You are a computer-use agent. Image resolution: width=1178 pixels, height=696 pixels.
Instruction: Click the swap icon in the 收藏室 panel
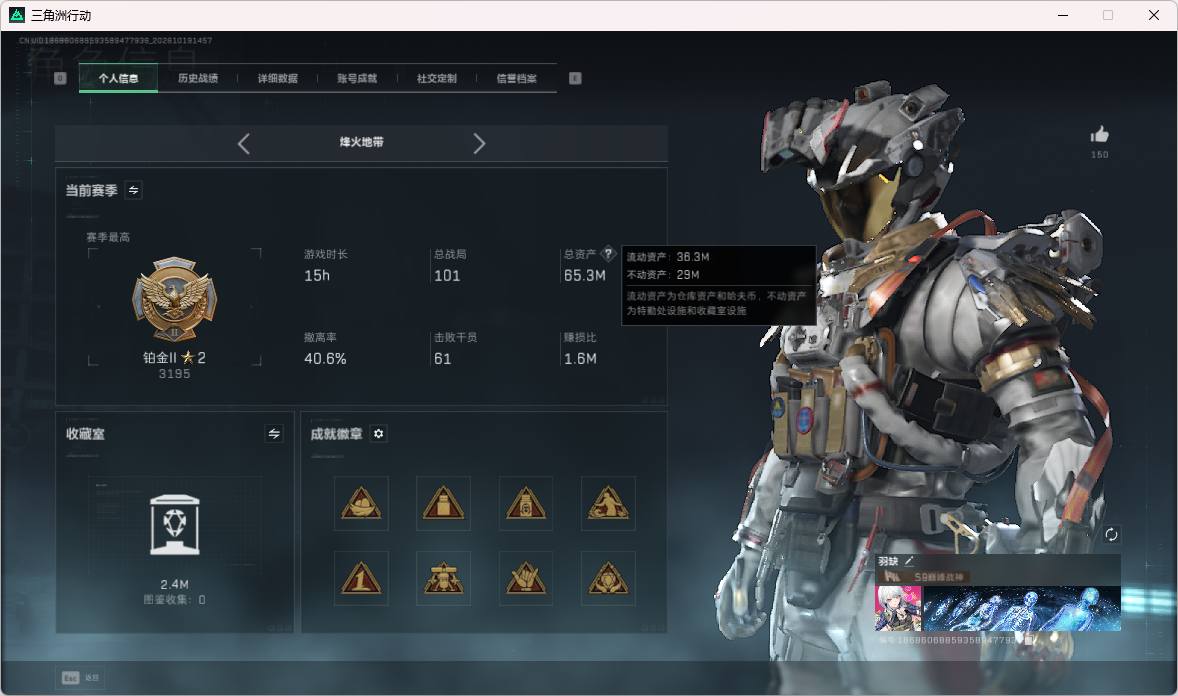(274, 434)
